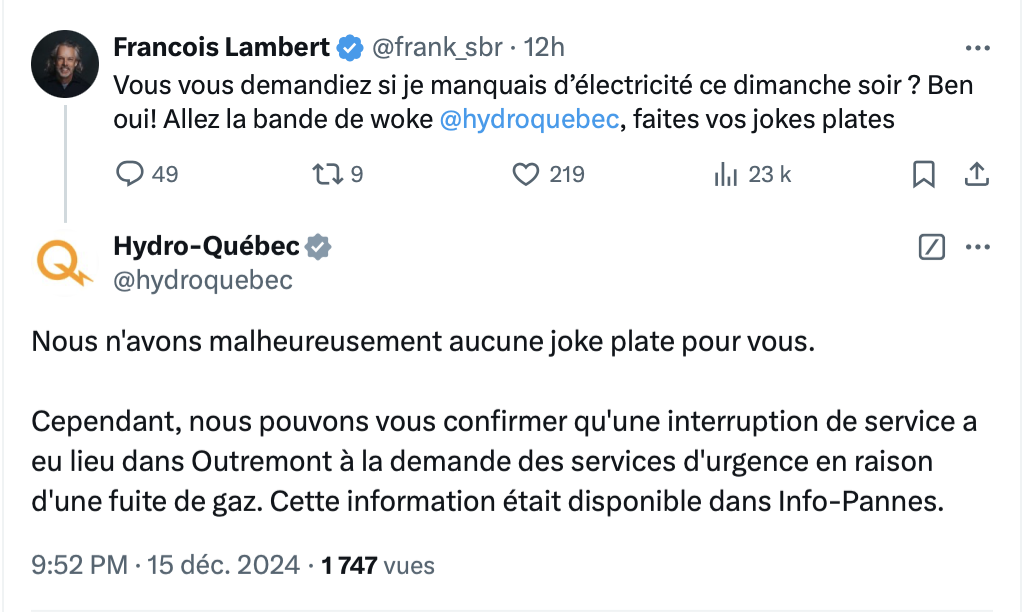Screen dimensions: 1032x612
Task: Open more options on Francois Lambert's tweet
Action: pyautogui.click(x=977, y=48)
